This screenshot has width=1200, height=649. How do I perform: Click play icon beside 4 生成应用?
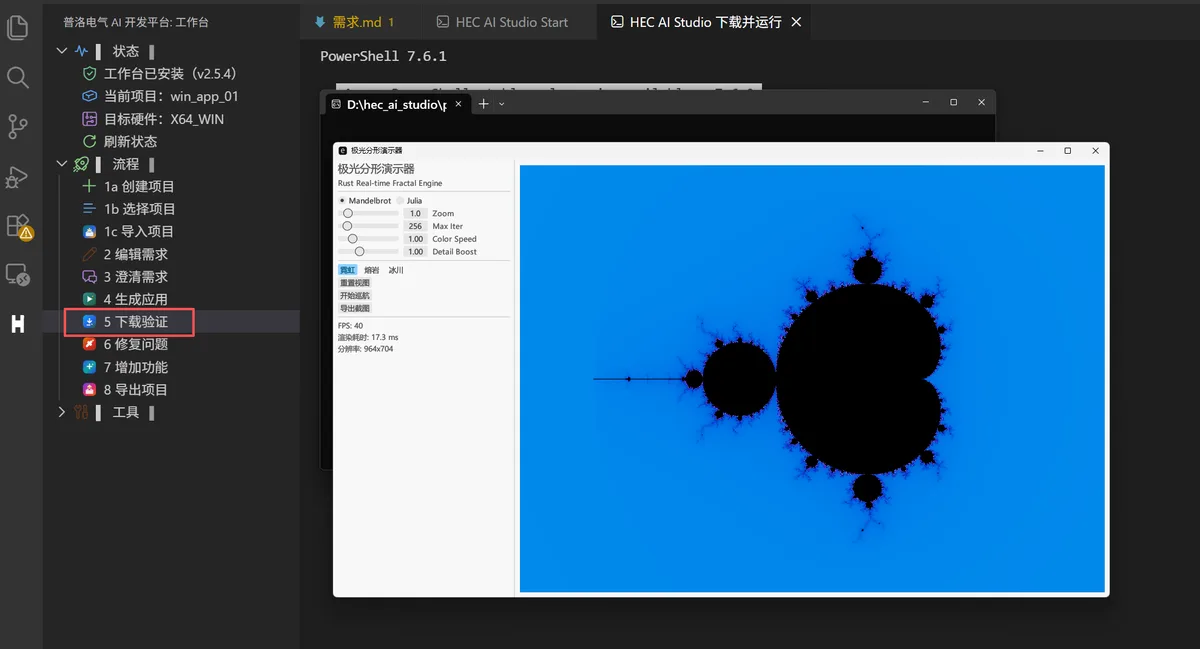[x=89, y=299]
